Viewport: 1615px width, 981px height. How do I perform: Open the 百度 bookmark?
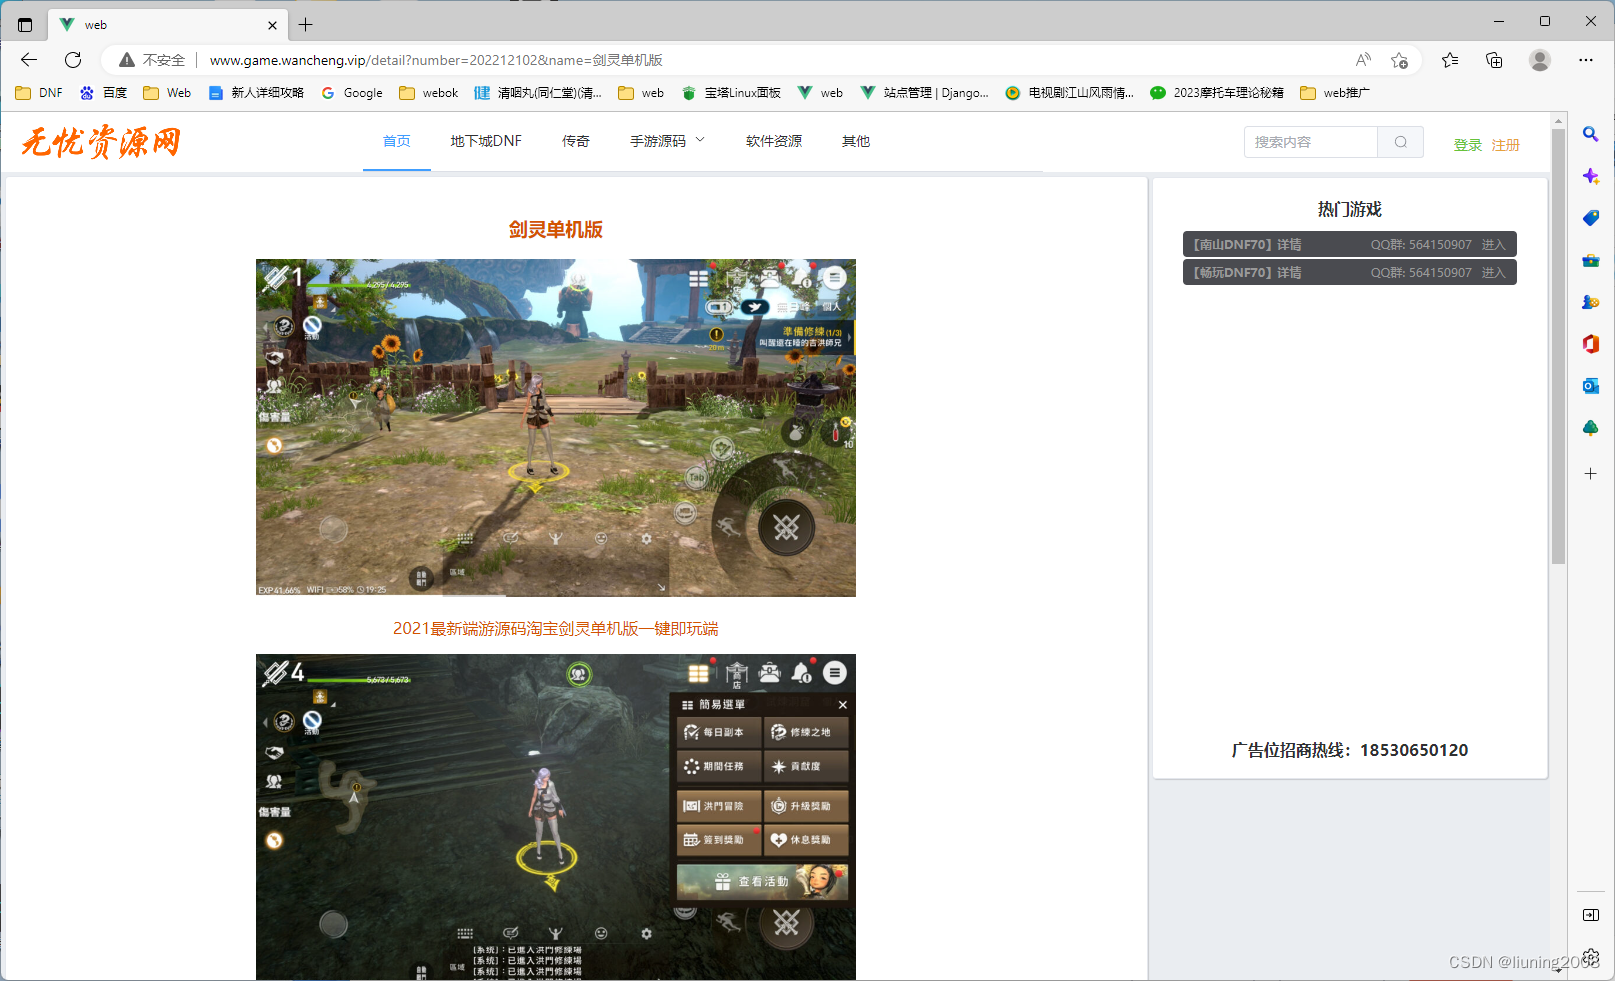tap(104, 93)
